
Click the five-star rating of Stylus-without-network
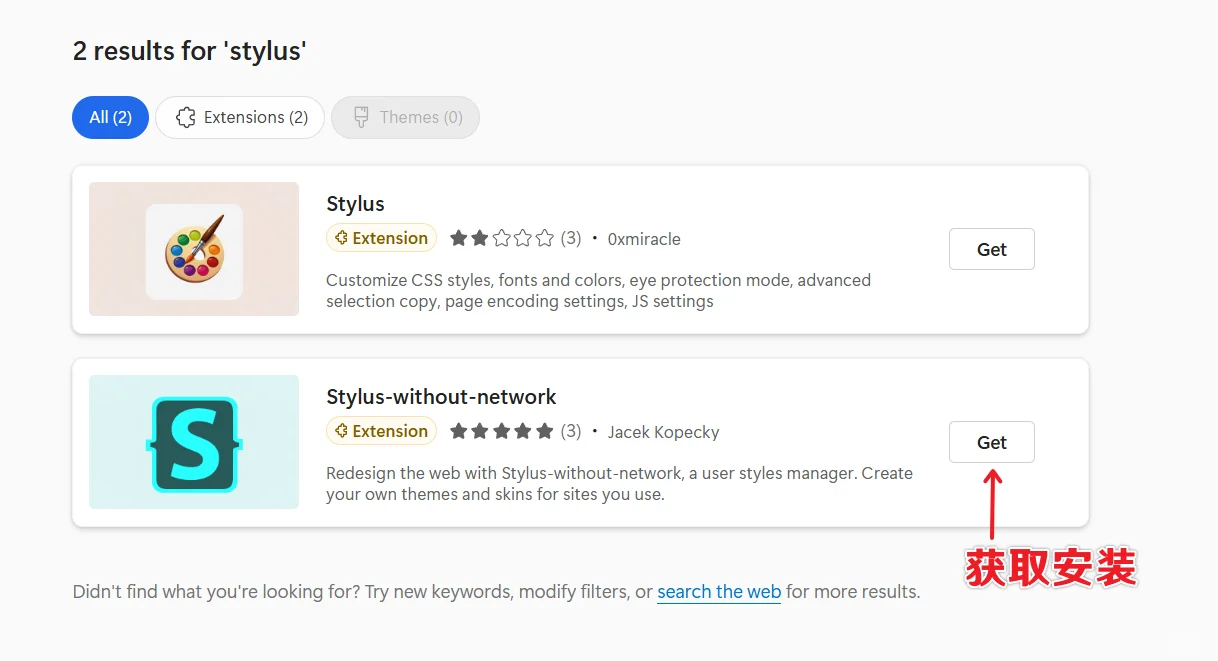pyautogui.click(x=501, y=431)
